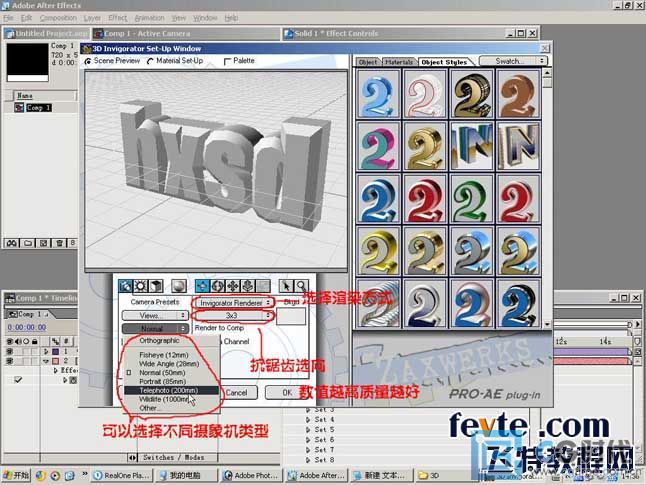646x485 pixels.
Task: Select Material Set-Up radio button
Action: point(150,61)
